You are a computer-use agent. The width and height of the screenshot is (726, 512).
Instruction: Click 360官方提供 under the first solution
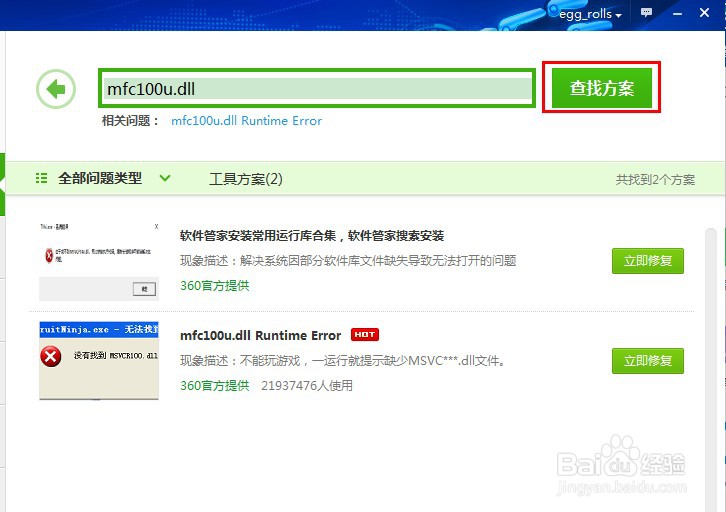coord(214,286)
